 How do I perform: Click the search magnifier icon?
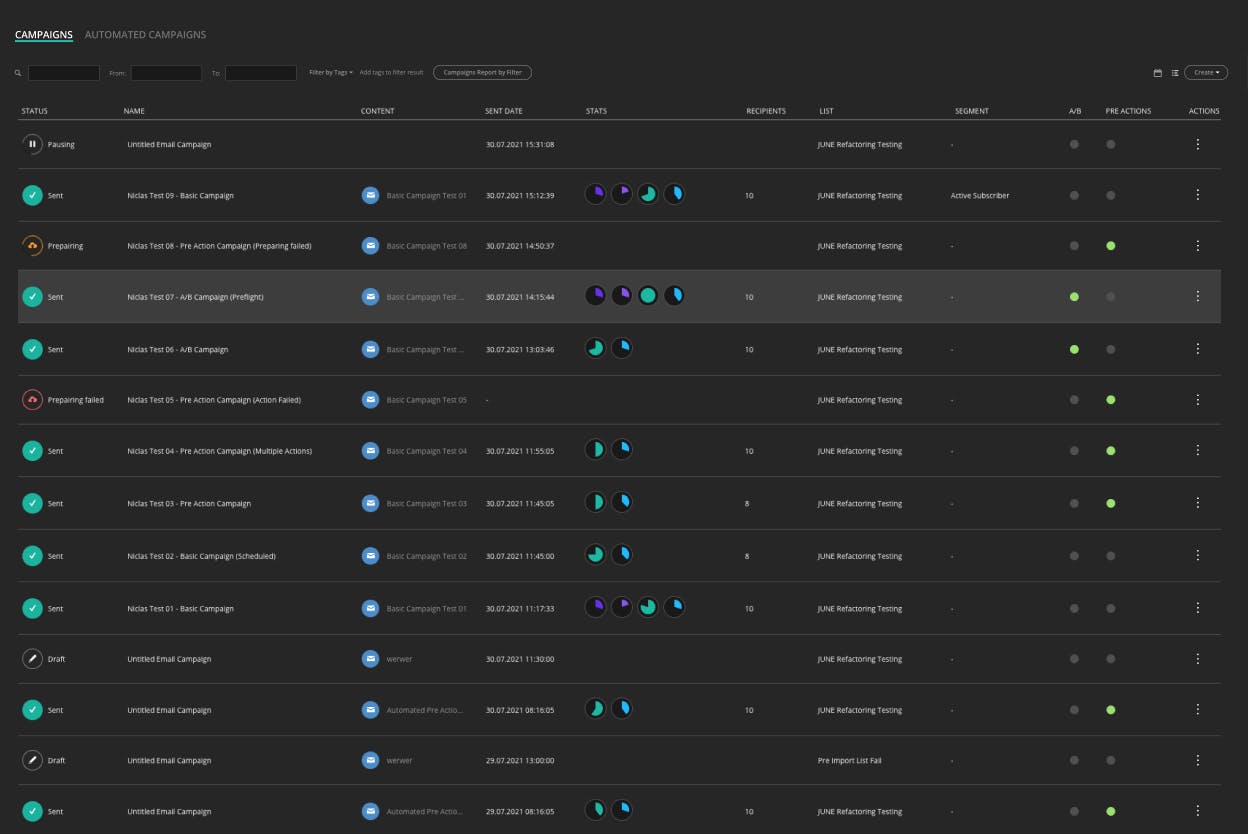pyautogui.click(x=18, y=73)
